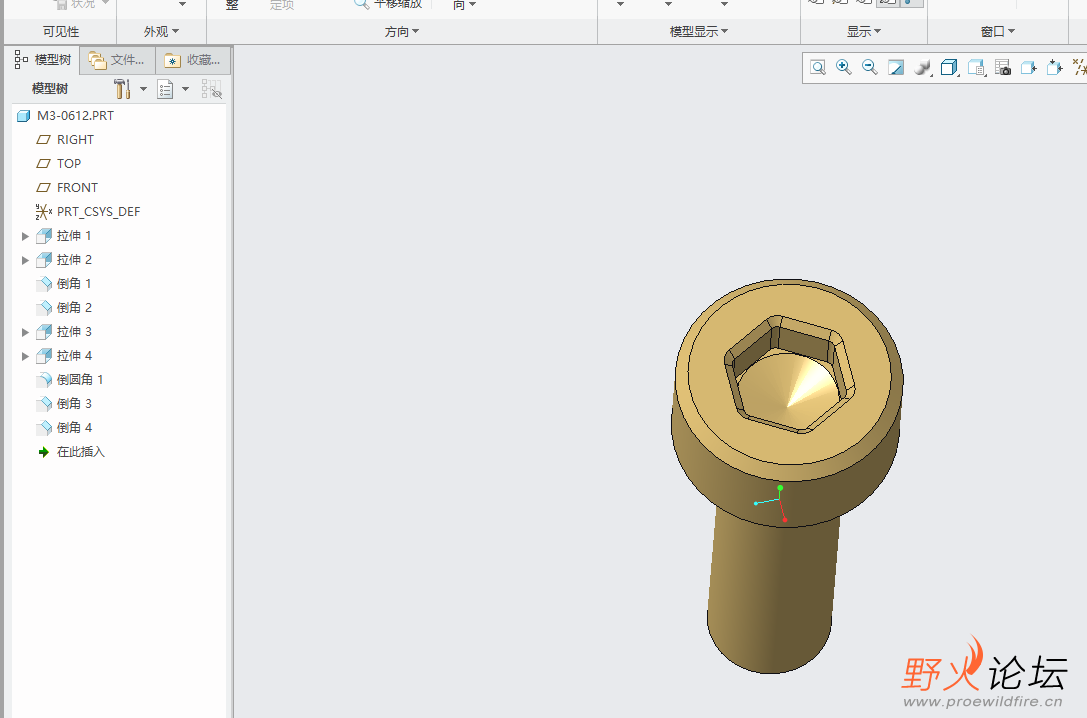Open the saved orientations cube icon
The width and height of the screenshot is (1087, 718).
[949, 67]
